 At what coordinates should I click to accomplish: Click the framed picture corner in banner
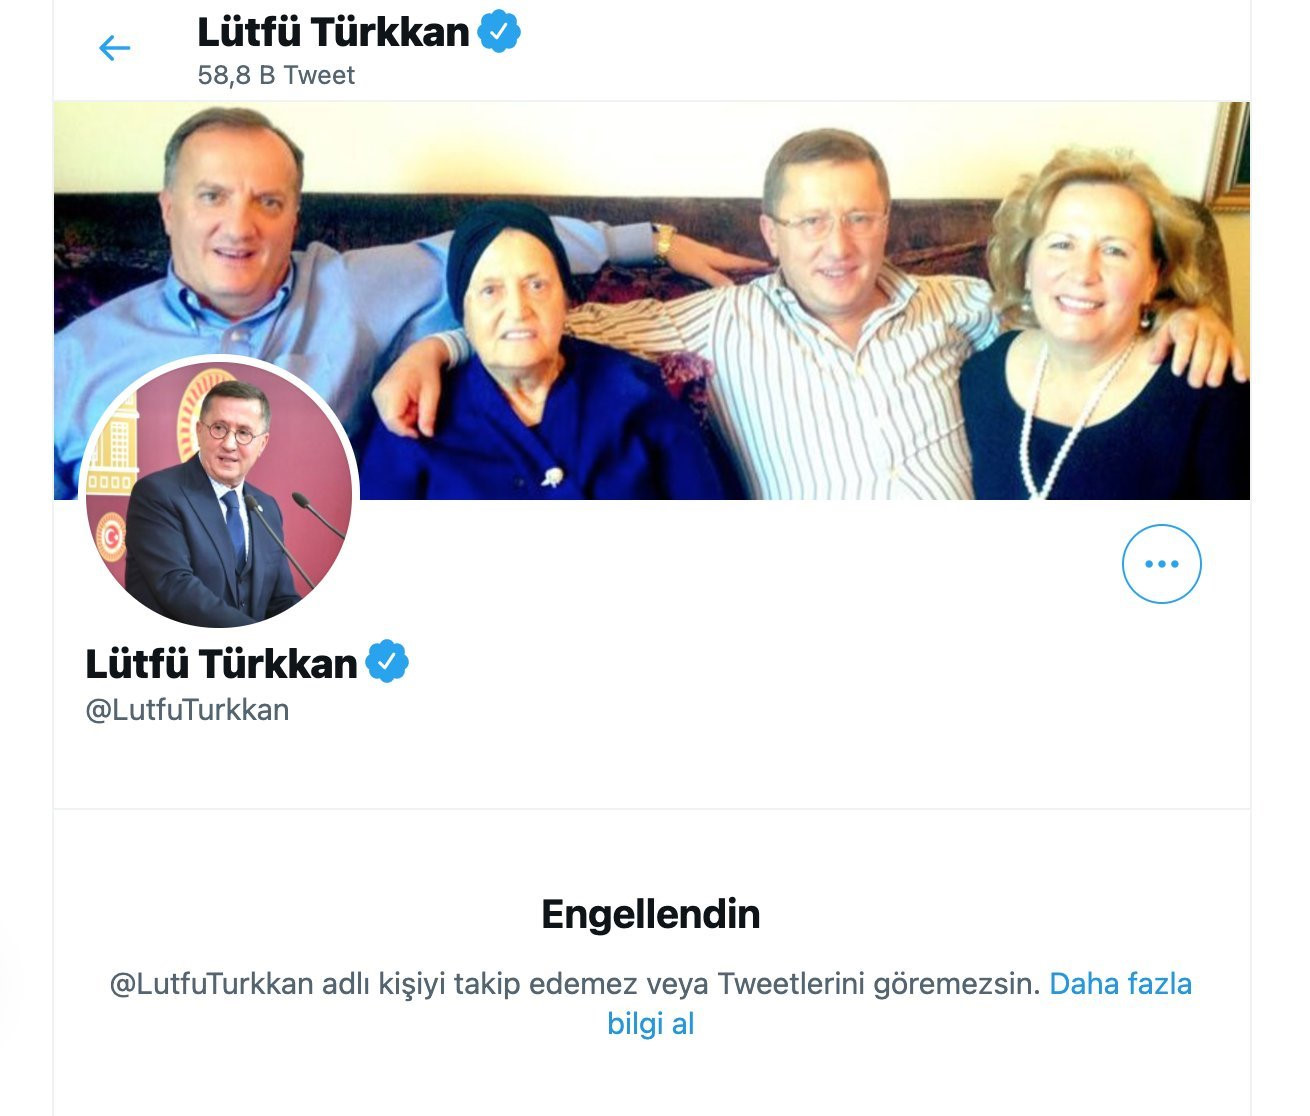coord(1230,155)
